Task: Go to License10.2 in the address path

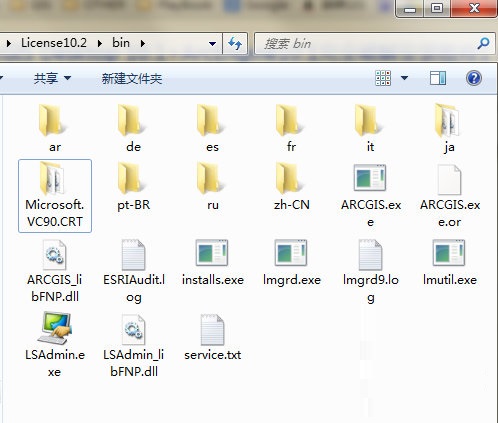Action: pos(54,43)
